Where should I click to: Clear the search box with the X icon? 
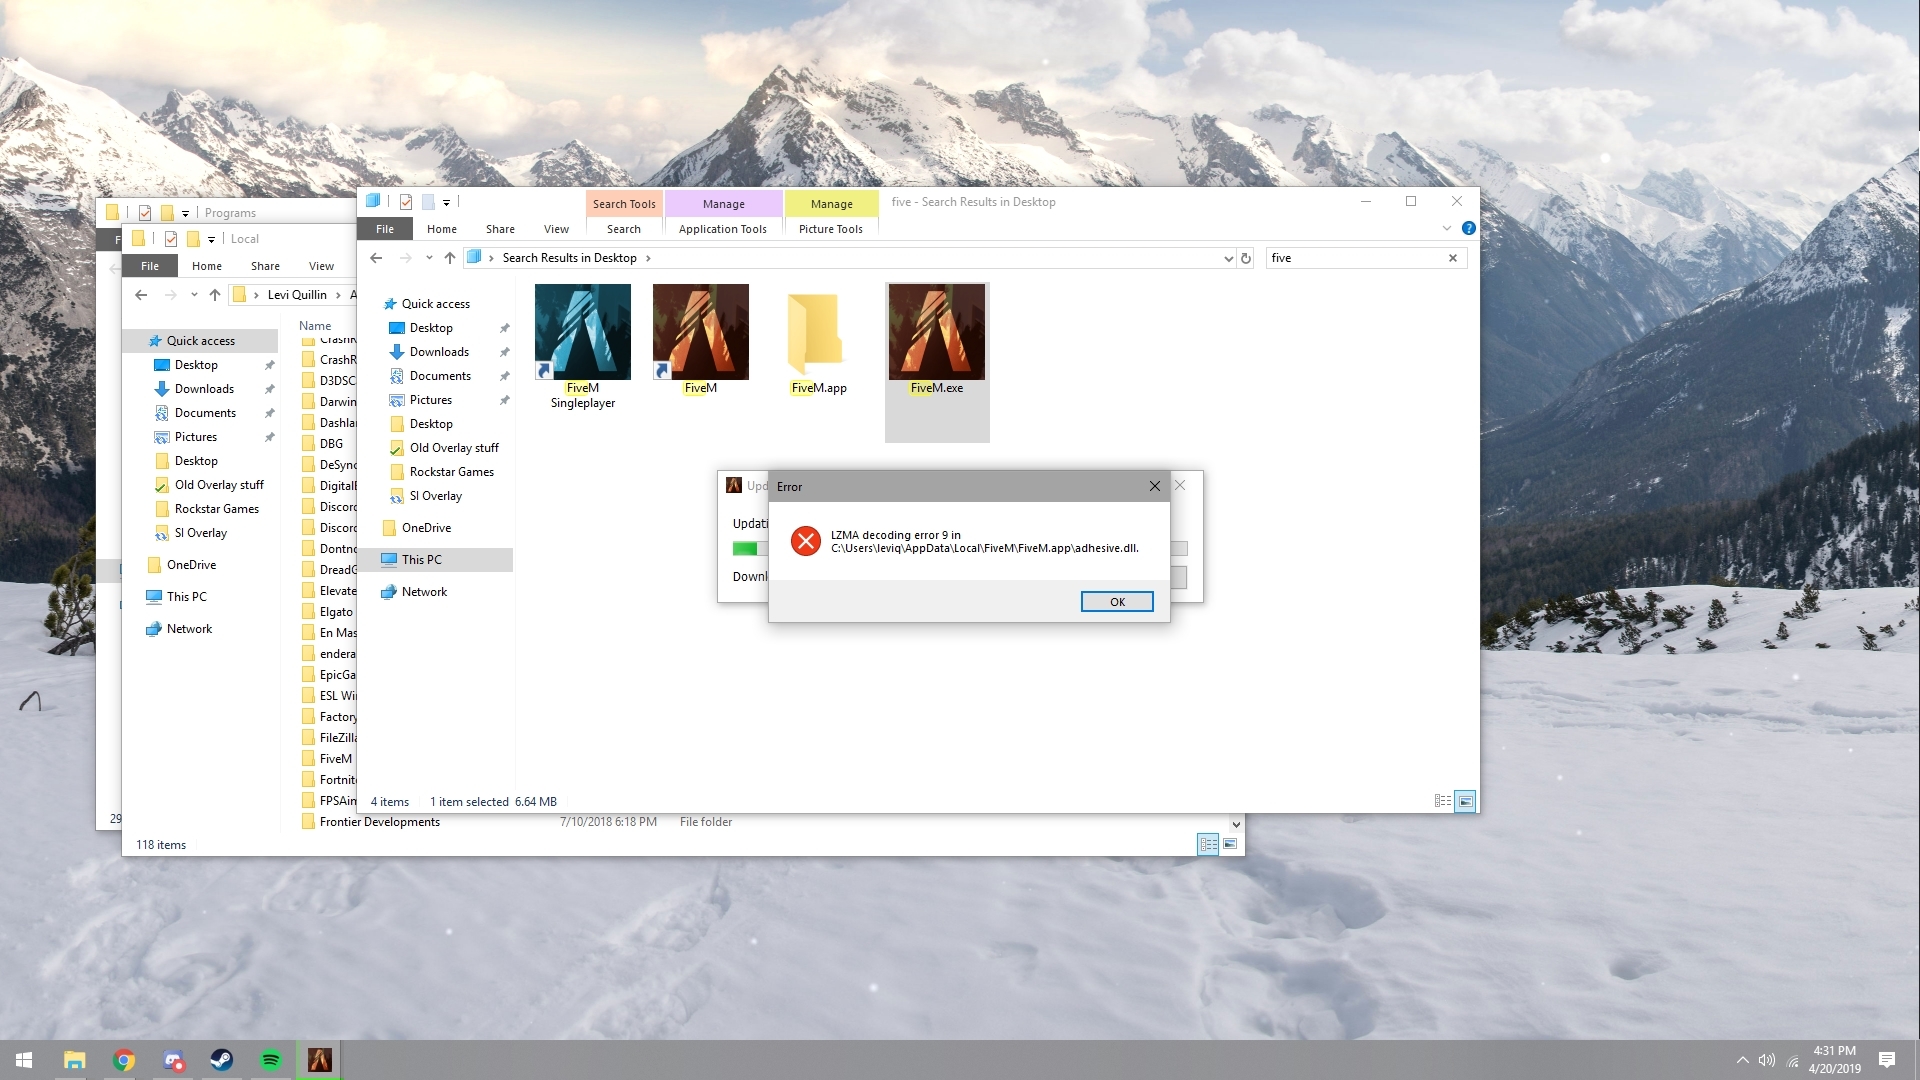pyautogui.click(x=1452, y=258)
